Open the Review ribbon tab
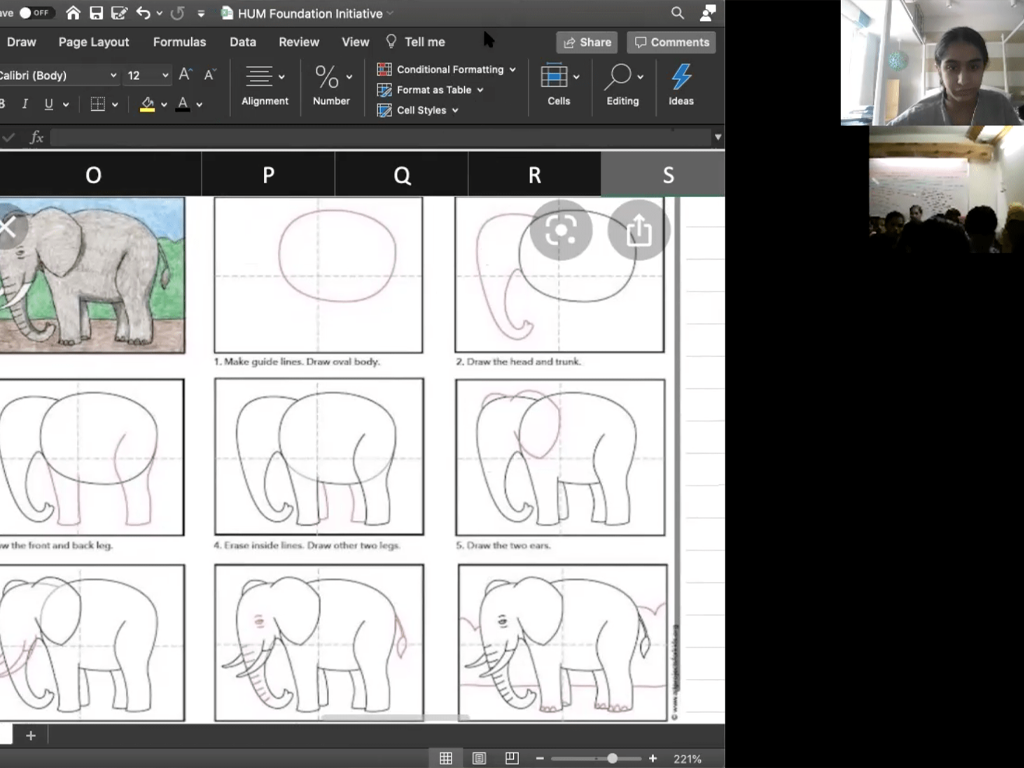 coord(299,42)
